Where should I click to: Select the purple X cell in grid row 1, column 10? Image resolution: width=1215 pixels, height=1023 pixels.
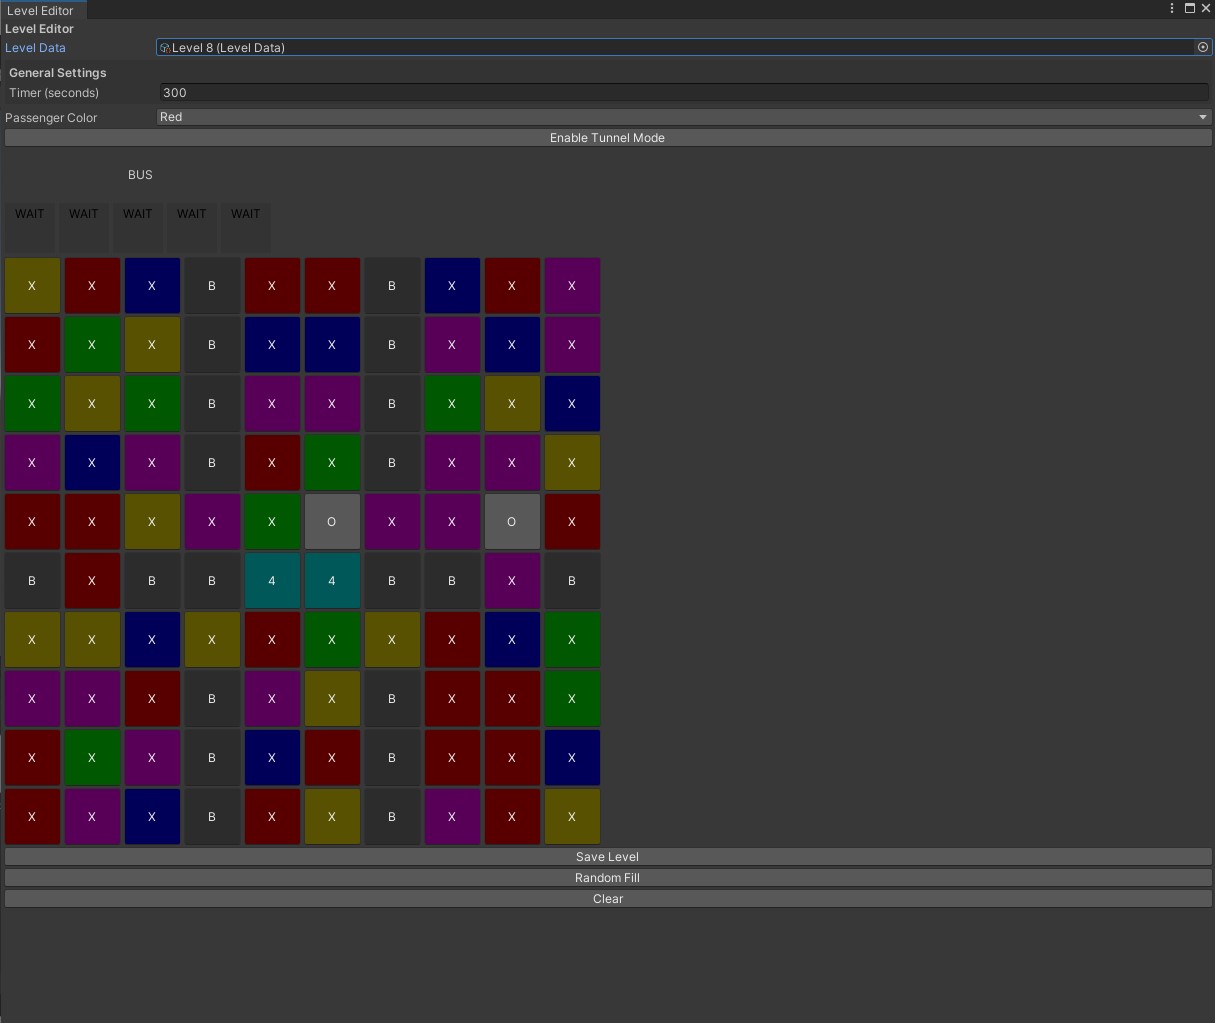[572, 286]
